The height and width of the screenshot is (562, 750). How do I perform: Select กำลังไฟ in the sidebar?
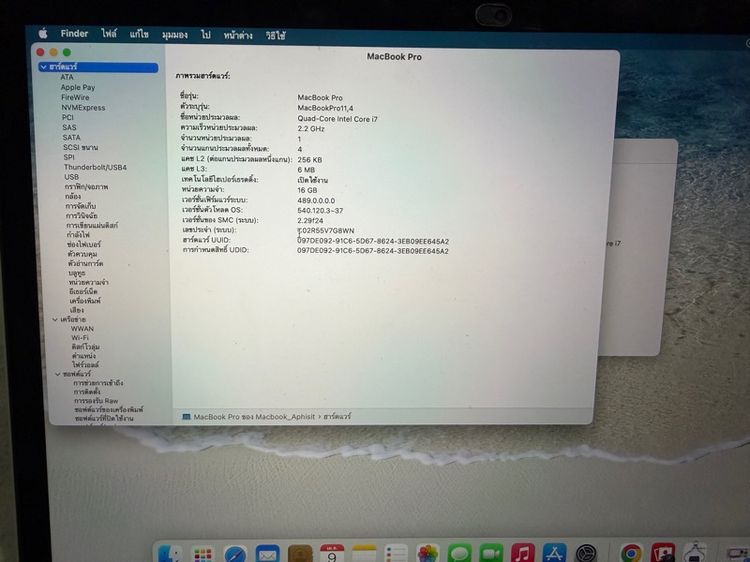tap(78, 234)
